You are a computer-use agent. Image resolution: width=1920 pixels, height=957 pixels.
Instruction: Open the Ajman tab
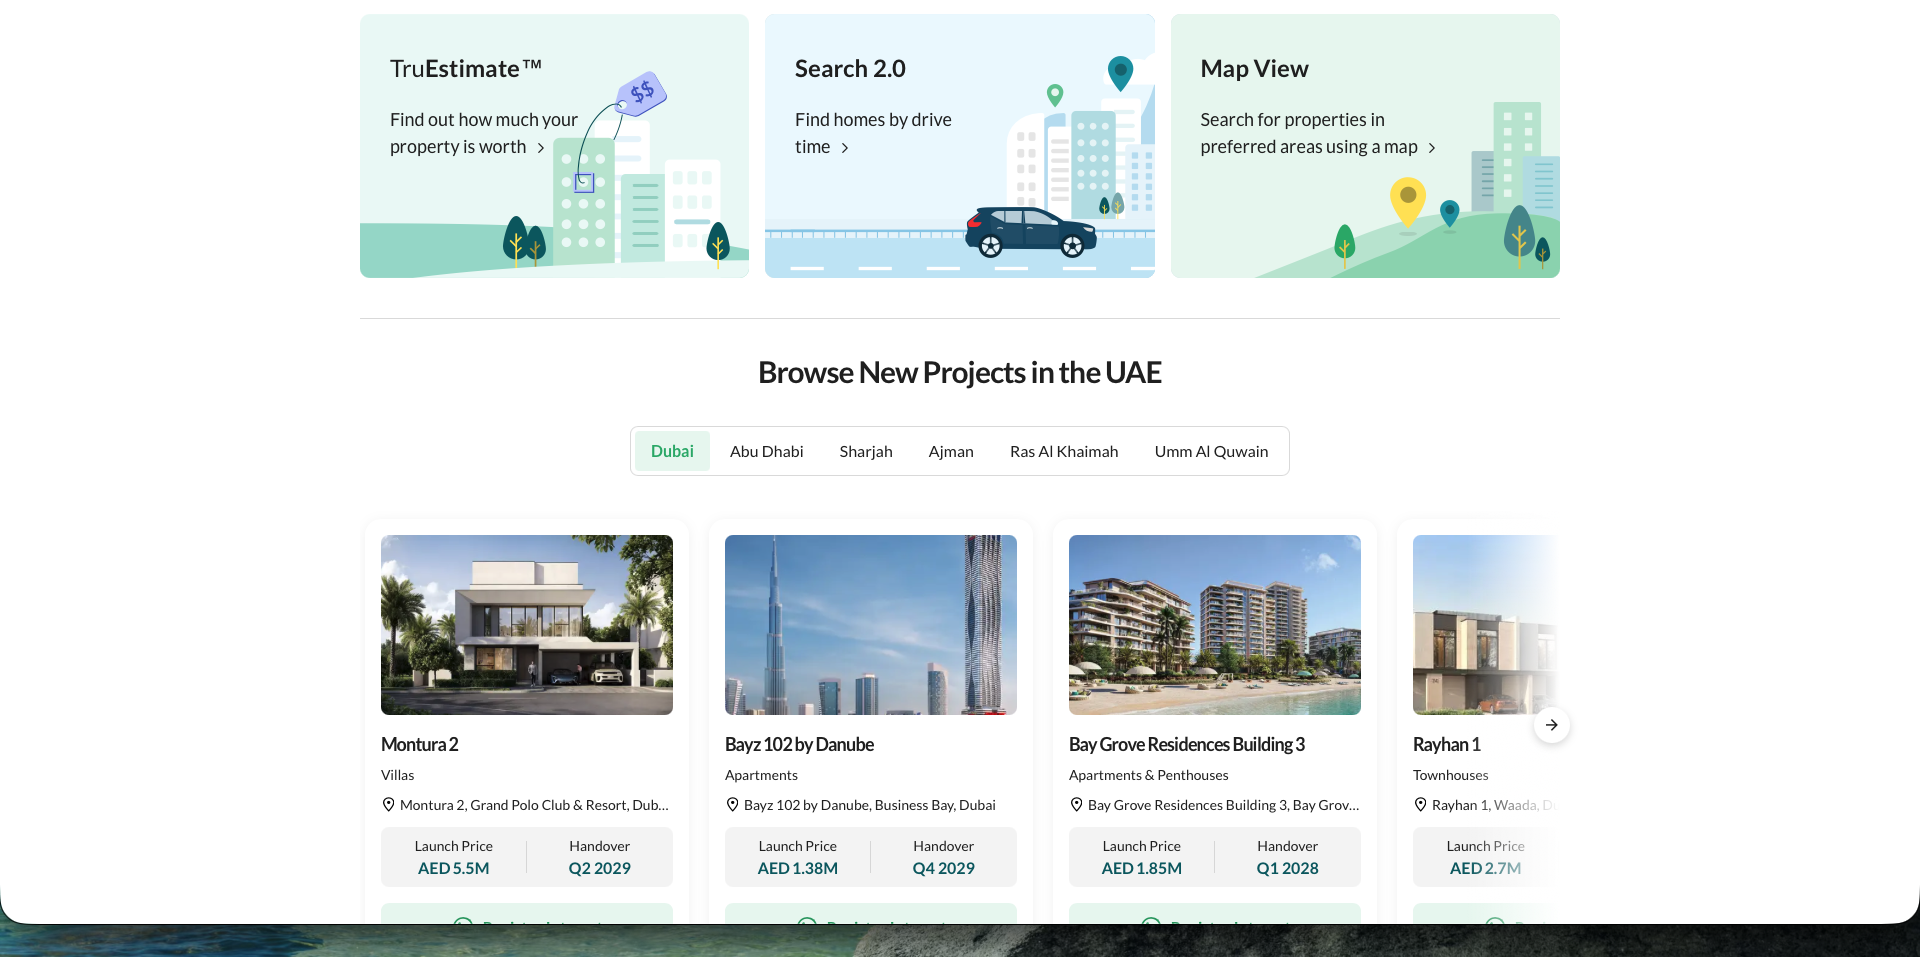pyautogui.click(x=951, y=451)
